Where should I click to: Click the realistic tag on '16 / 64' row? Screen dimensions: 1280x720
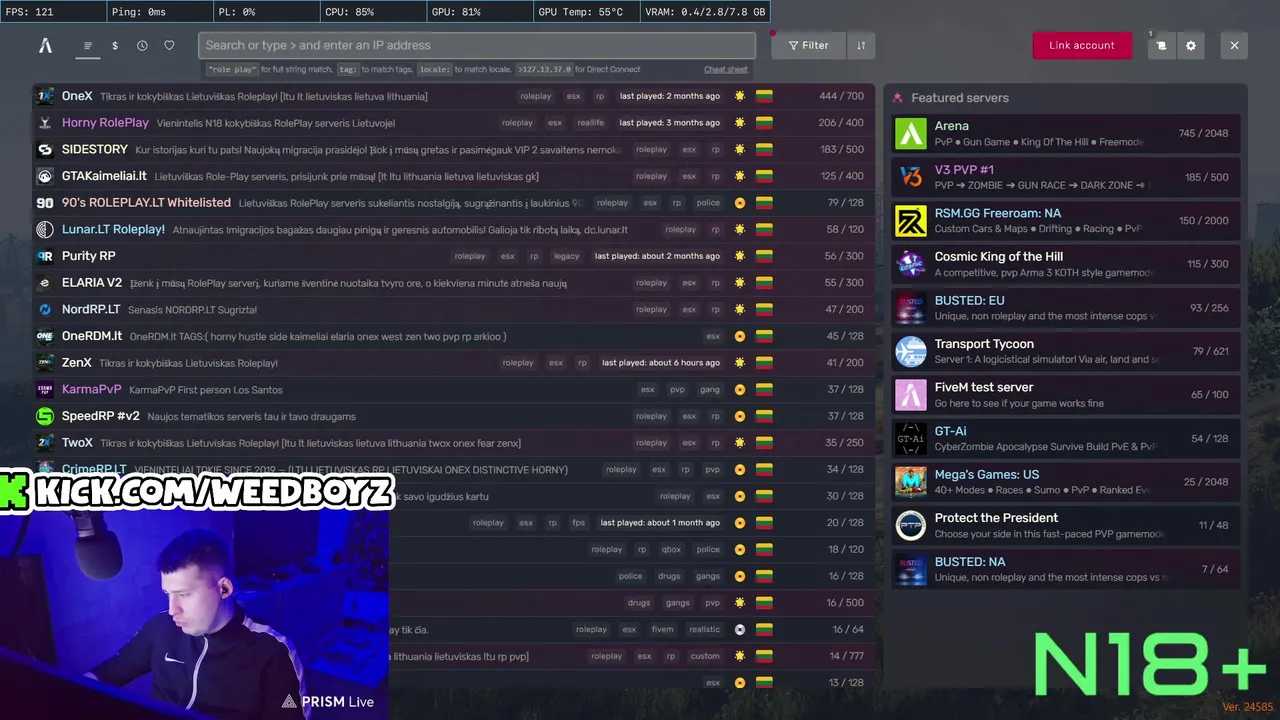pos(704,629)
